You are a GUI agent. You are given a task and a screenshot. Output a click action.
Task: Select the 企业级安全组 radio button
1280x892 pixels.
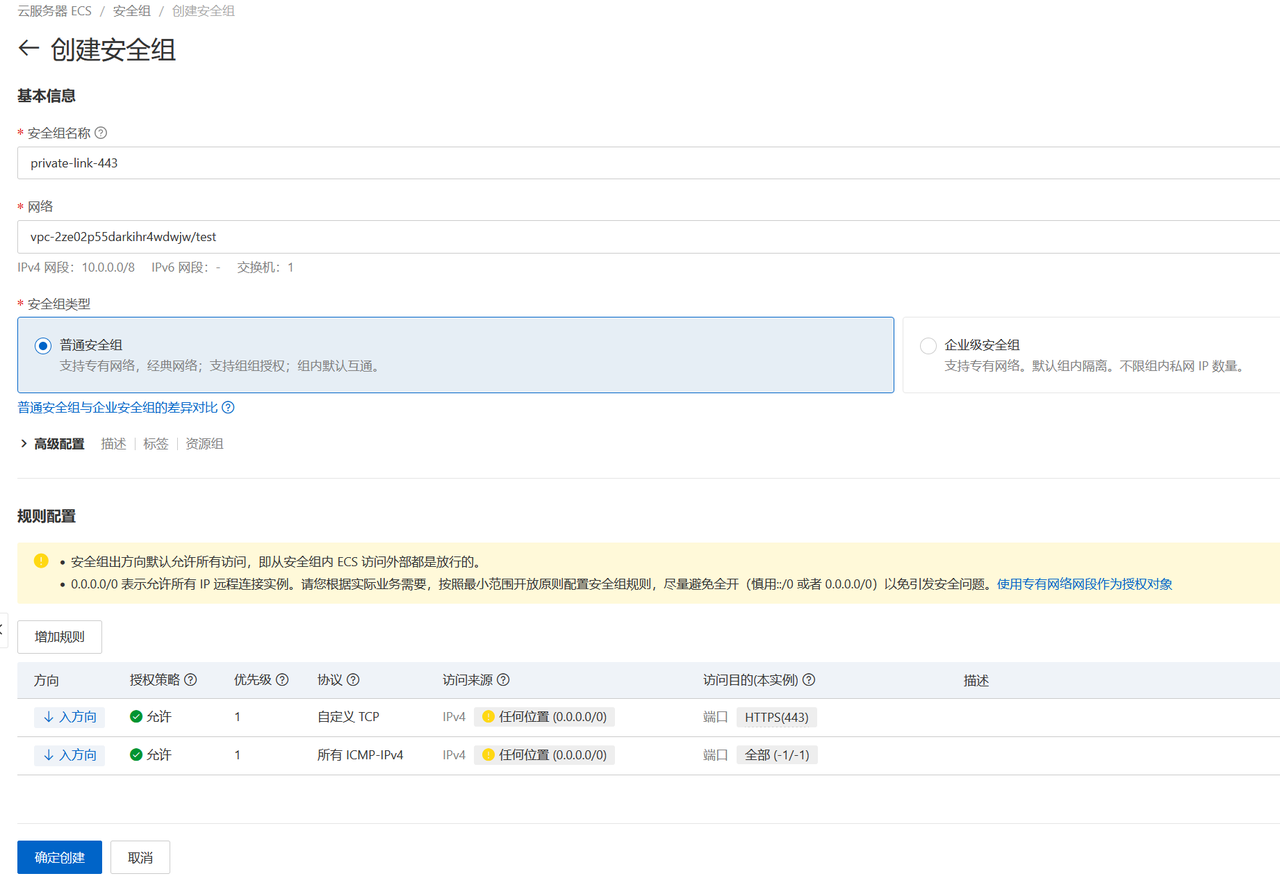(928, 346)
